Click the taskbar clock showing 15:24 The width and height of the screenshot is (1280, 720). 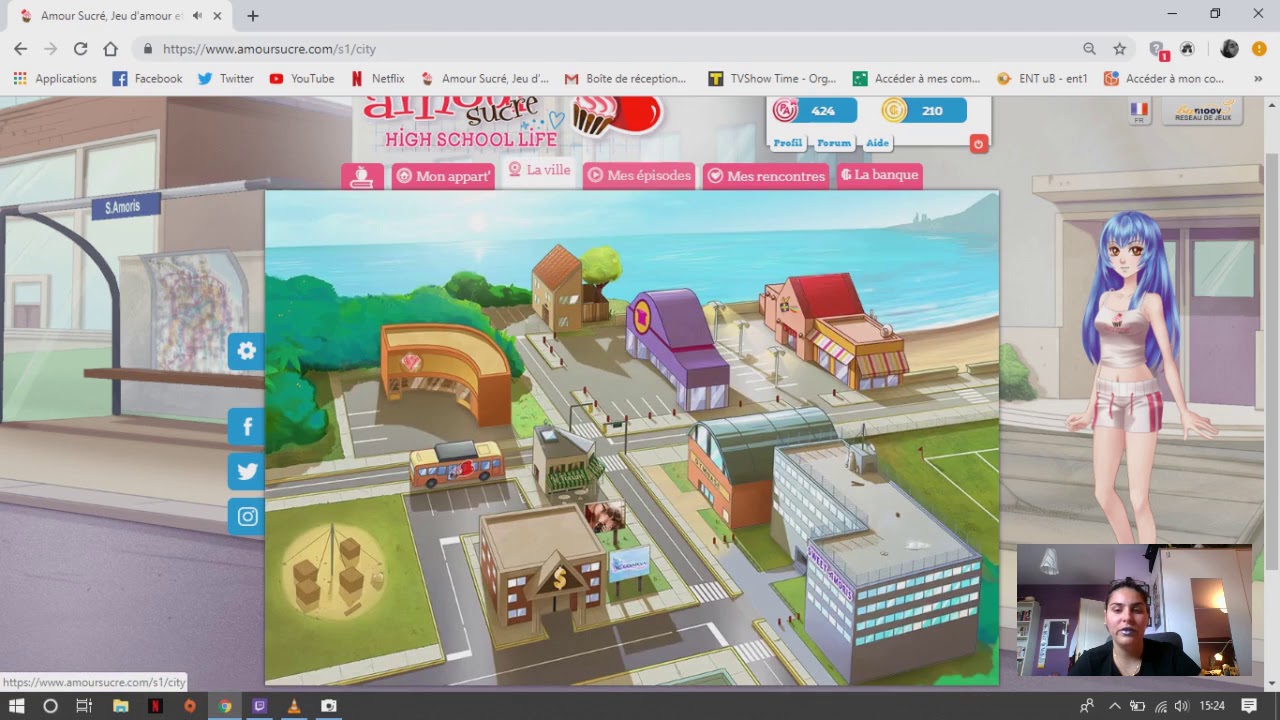(x=1212, y=706)
